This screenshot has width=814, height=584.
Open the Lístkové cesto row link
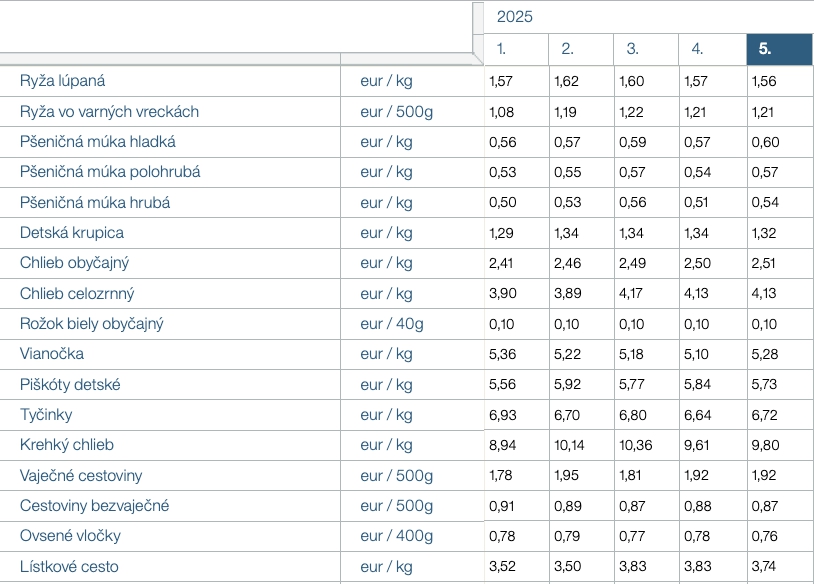(x=69, y=566)
